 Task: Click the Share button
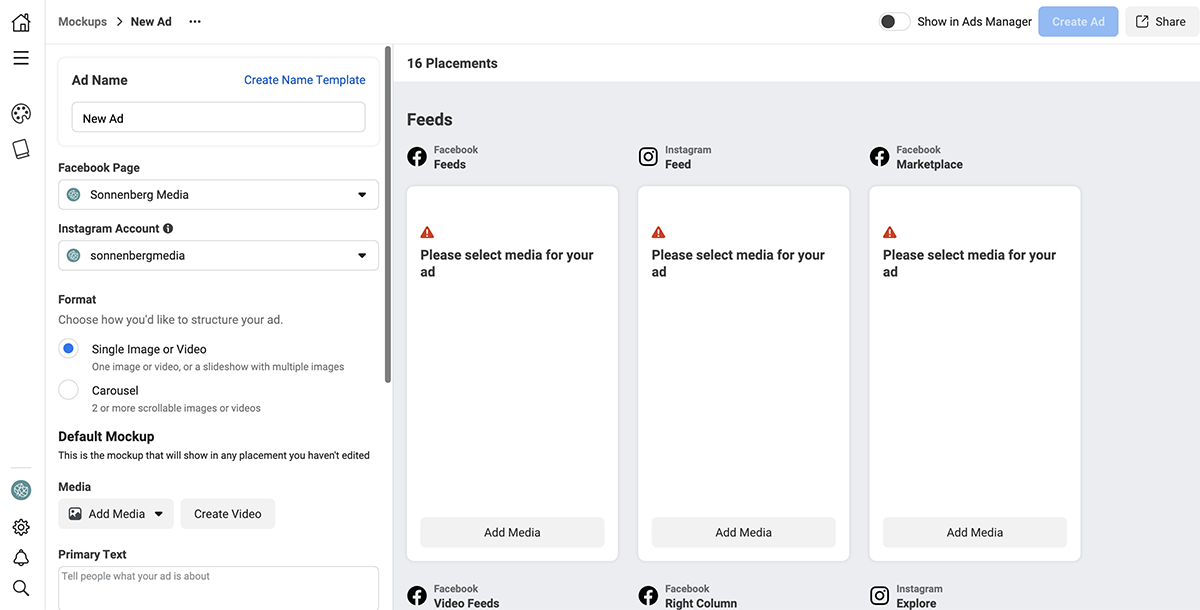(1160, 22)
